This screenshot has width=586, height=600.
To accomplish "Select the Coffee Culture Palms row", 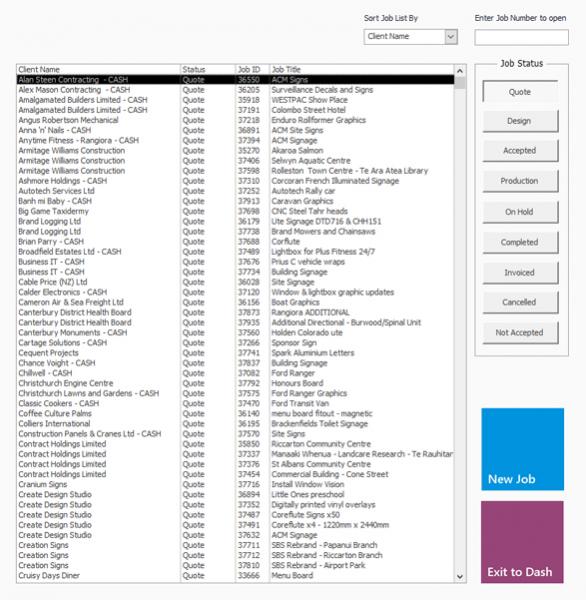I will point(235,414).
